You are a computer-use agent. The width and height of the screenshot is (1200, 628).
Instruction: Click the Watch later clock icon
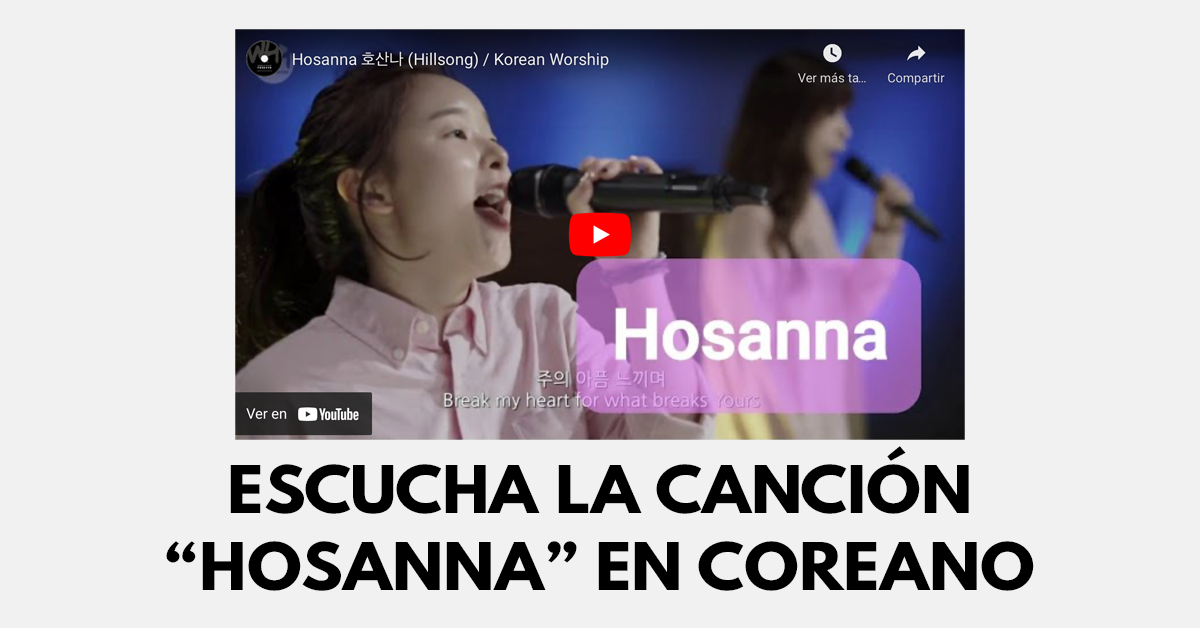[832, 53]
